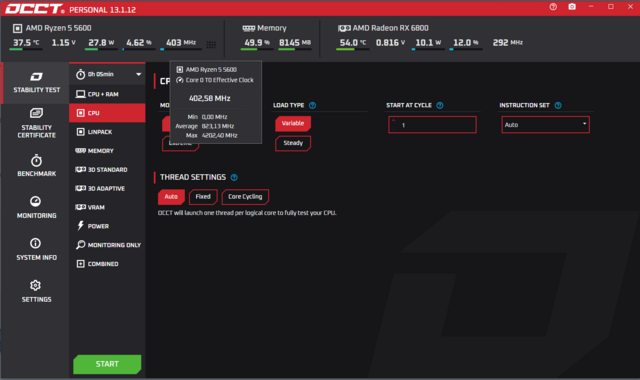Select the Linpack test
Screen dimensions: 640x380
point(107,132)
